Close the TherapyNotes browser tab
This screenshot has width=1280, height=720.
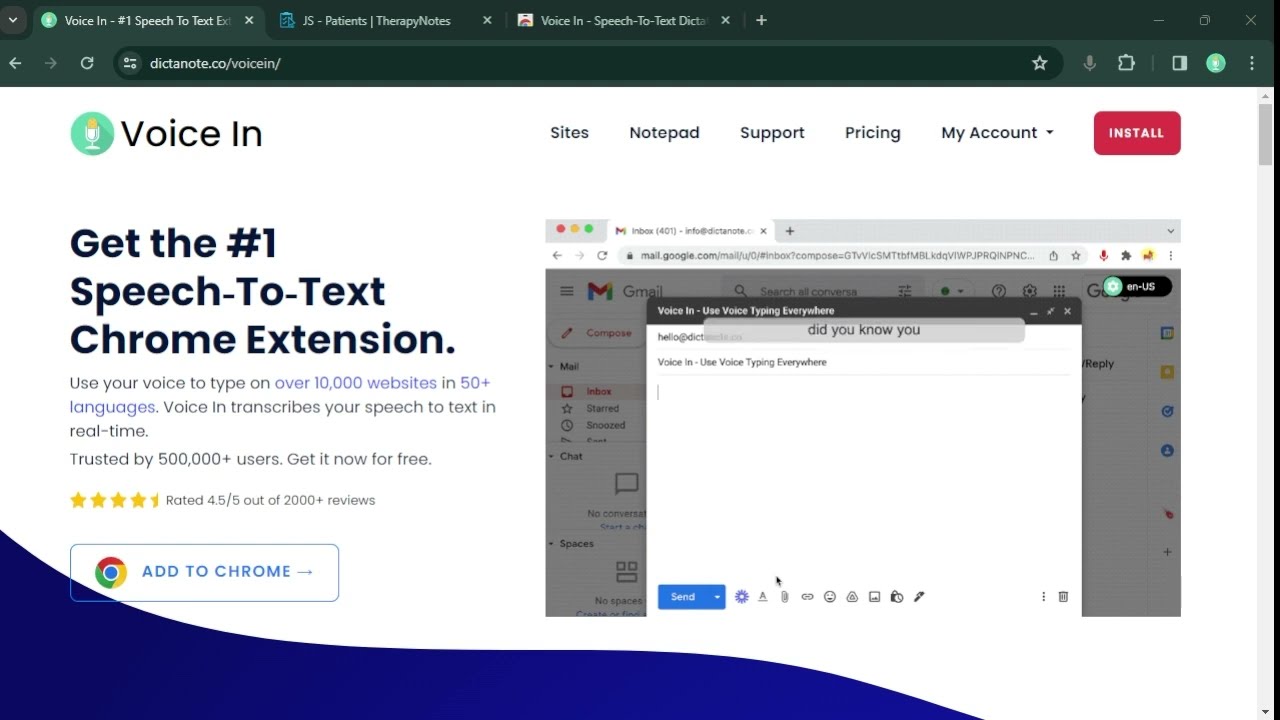click(487, 20)
